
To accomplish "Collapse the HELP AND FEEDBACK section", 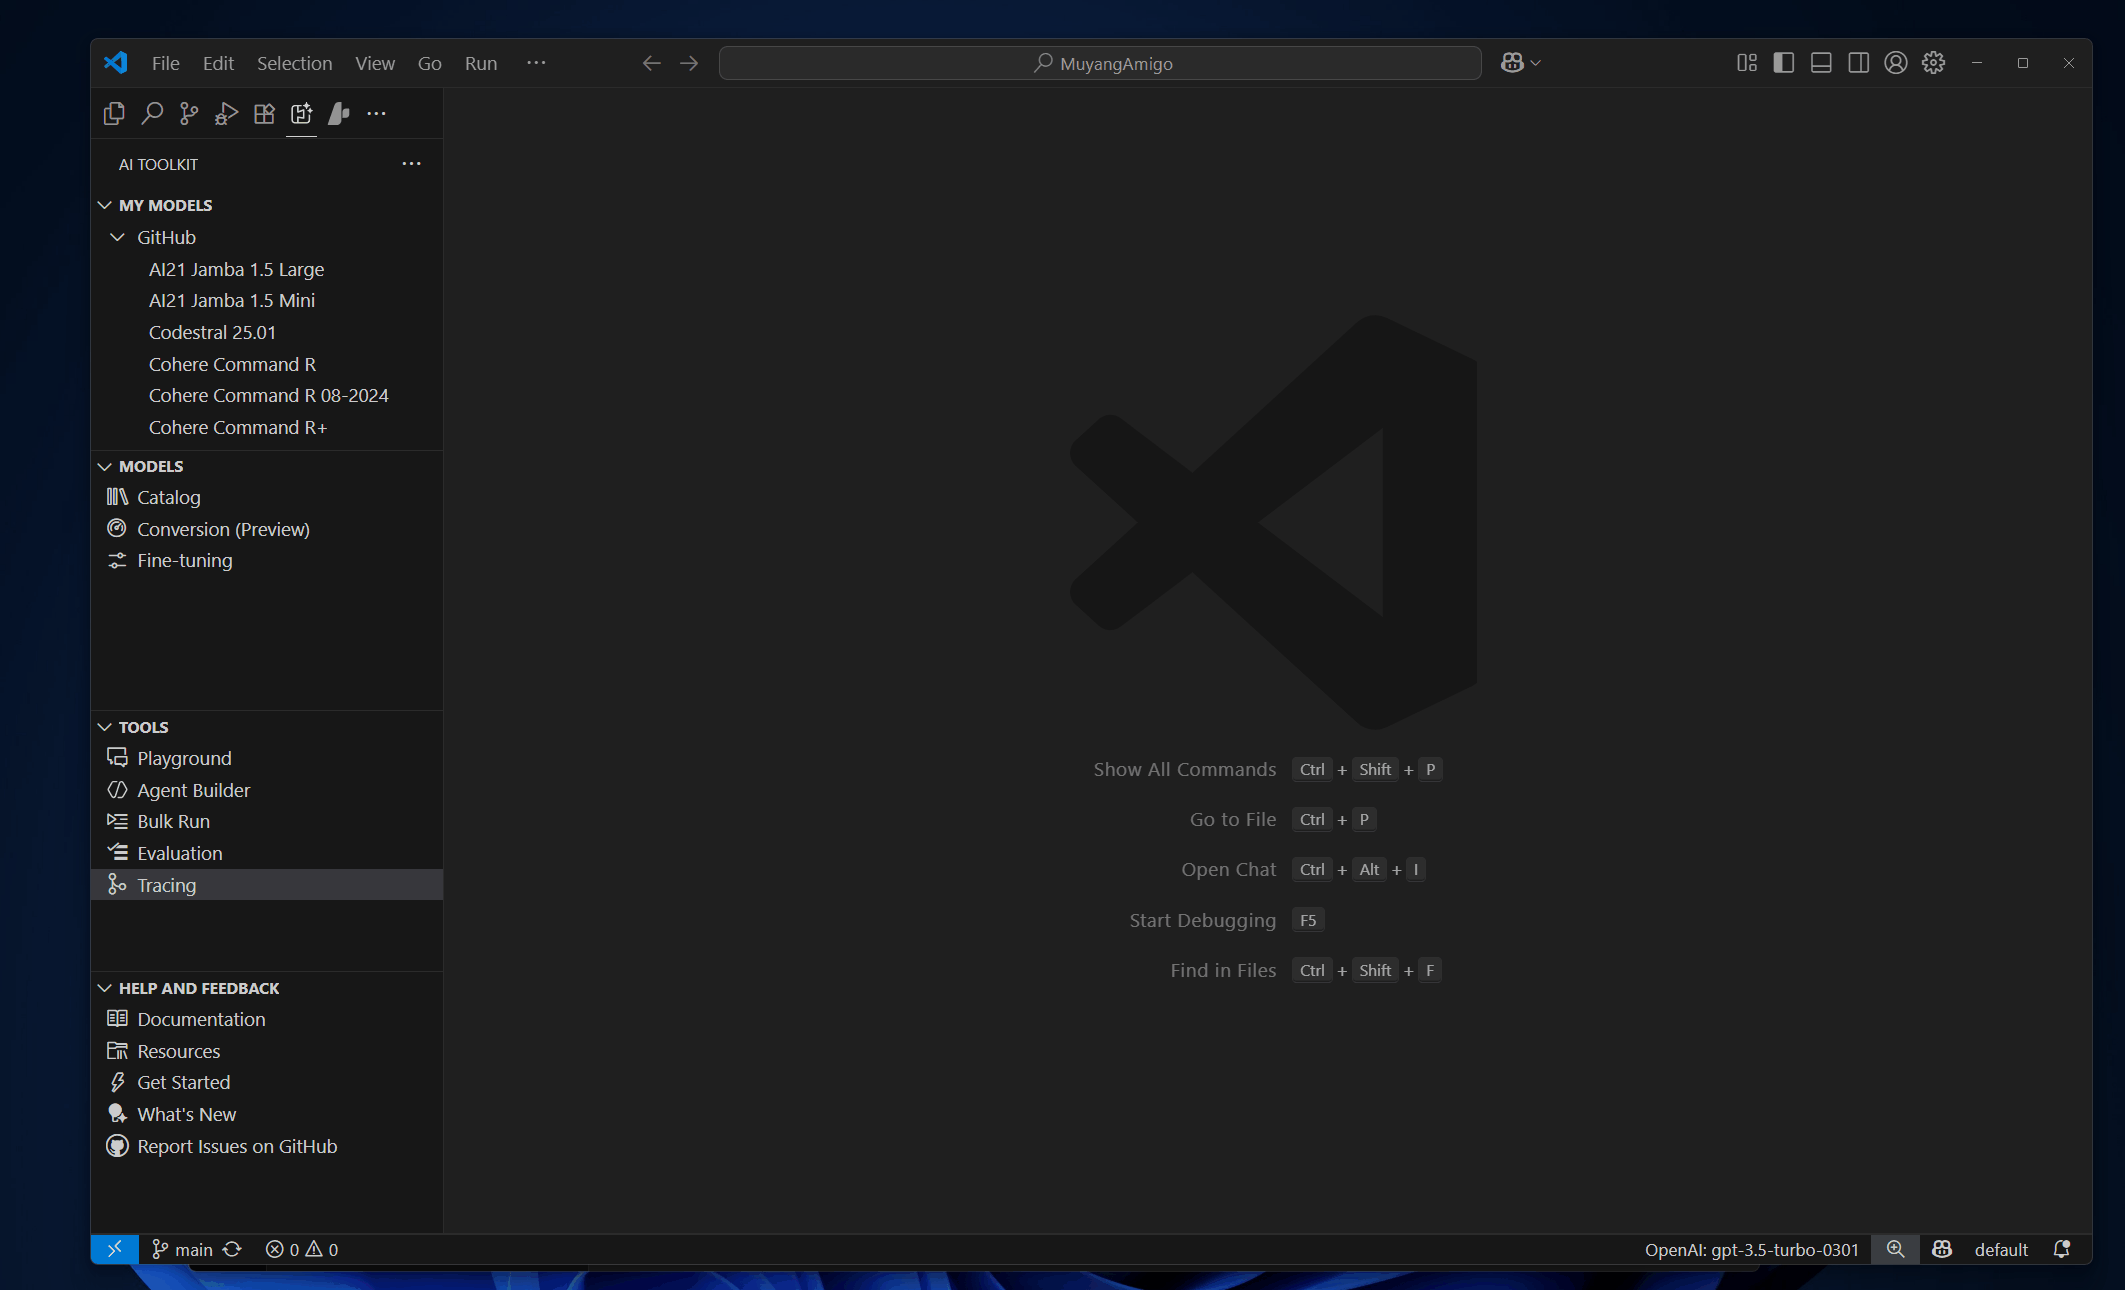I will coord(267,988).
